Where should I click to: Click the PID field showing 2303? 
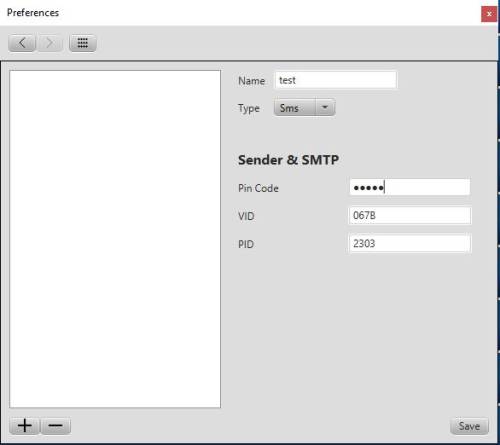tap(410, 244)
